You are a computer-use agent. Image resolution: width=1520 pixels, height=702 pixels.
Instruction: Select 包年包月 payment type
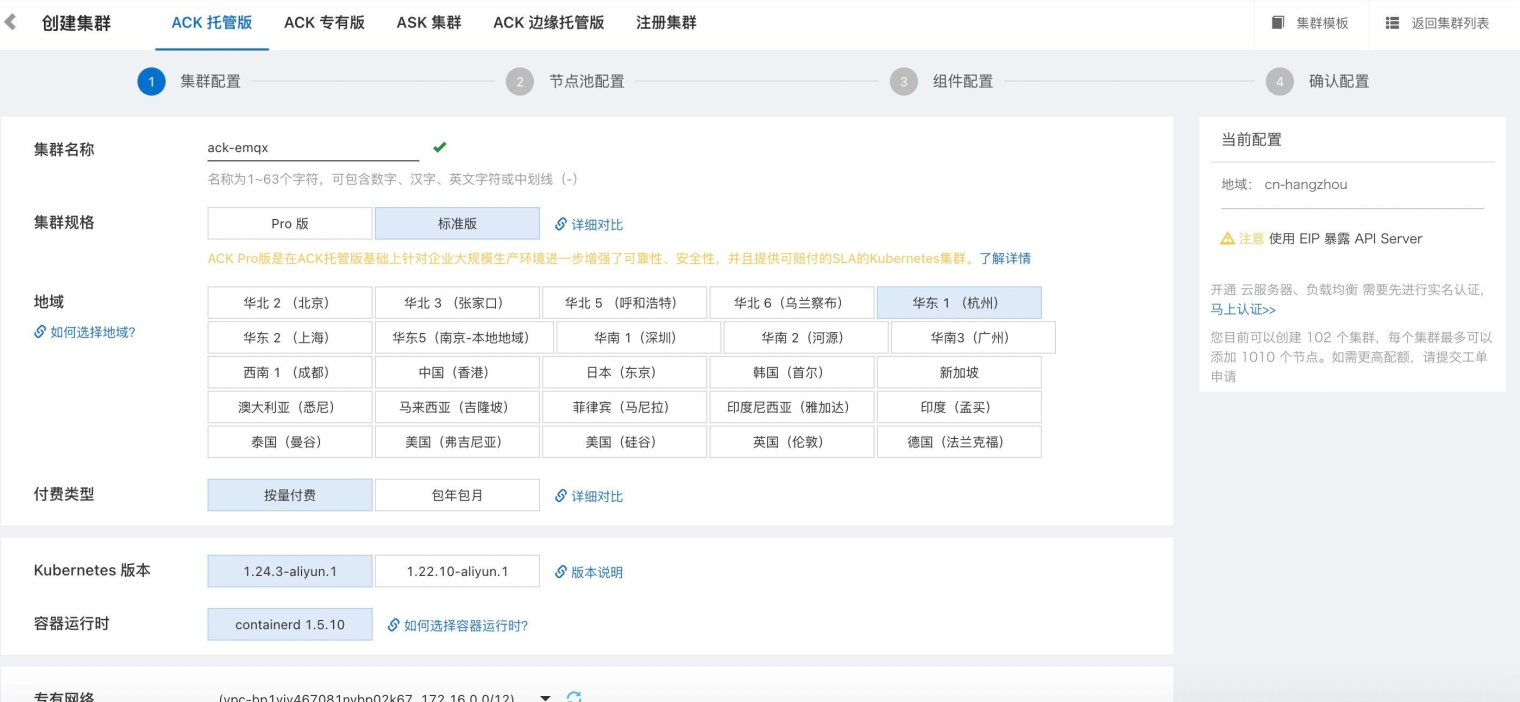tap(457, 494)
